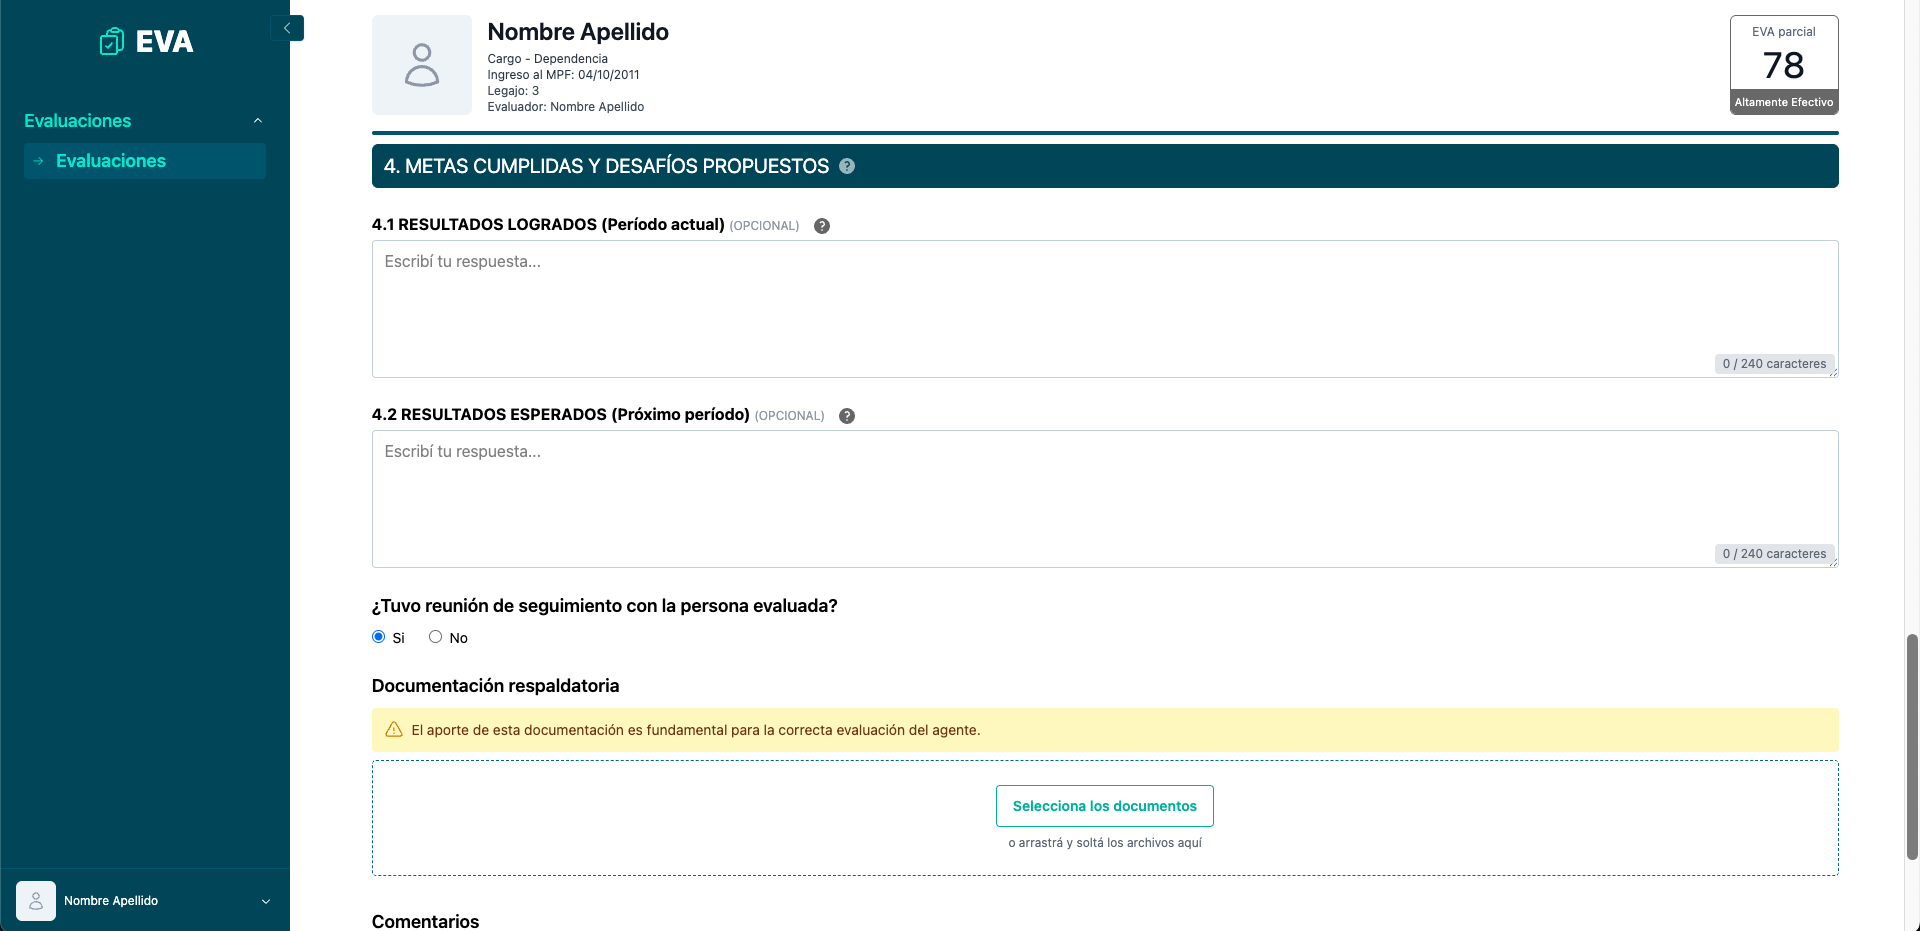Click the warning triangle icon in the yellow alert
Screen dimensions: 1920x931
[394, 730]
